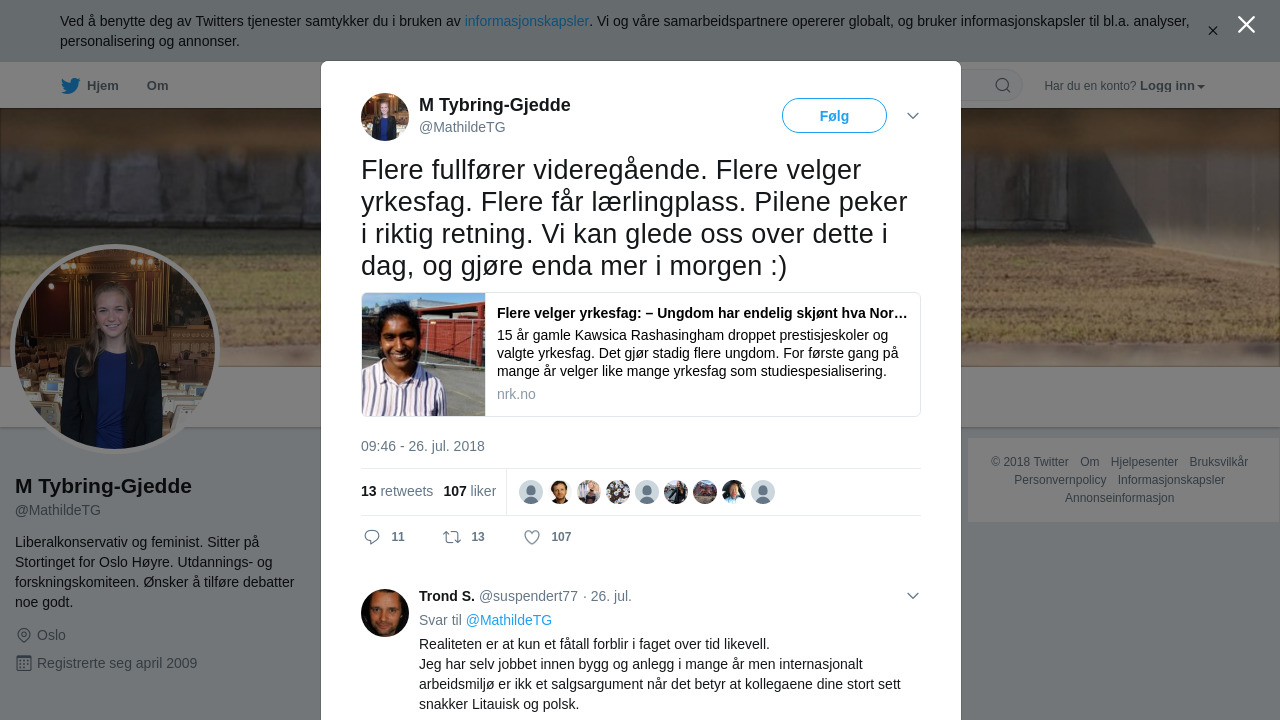Follow user with Følg button

coord(834,116)
